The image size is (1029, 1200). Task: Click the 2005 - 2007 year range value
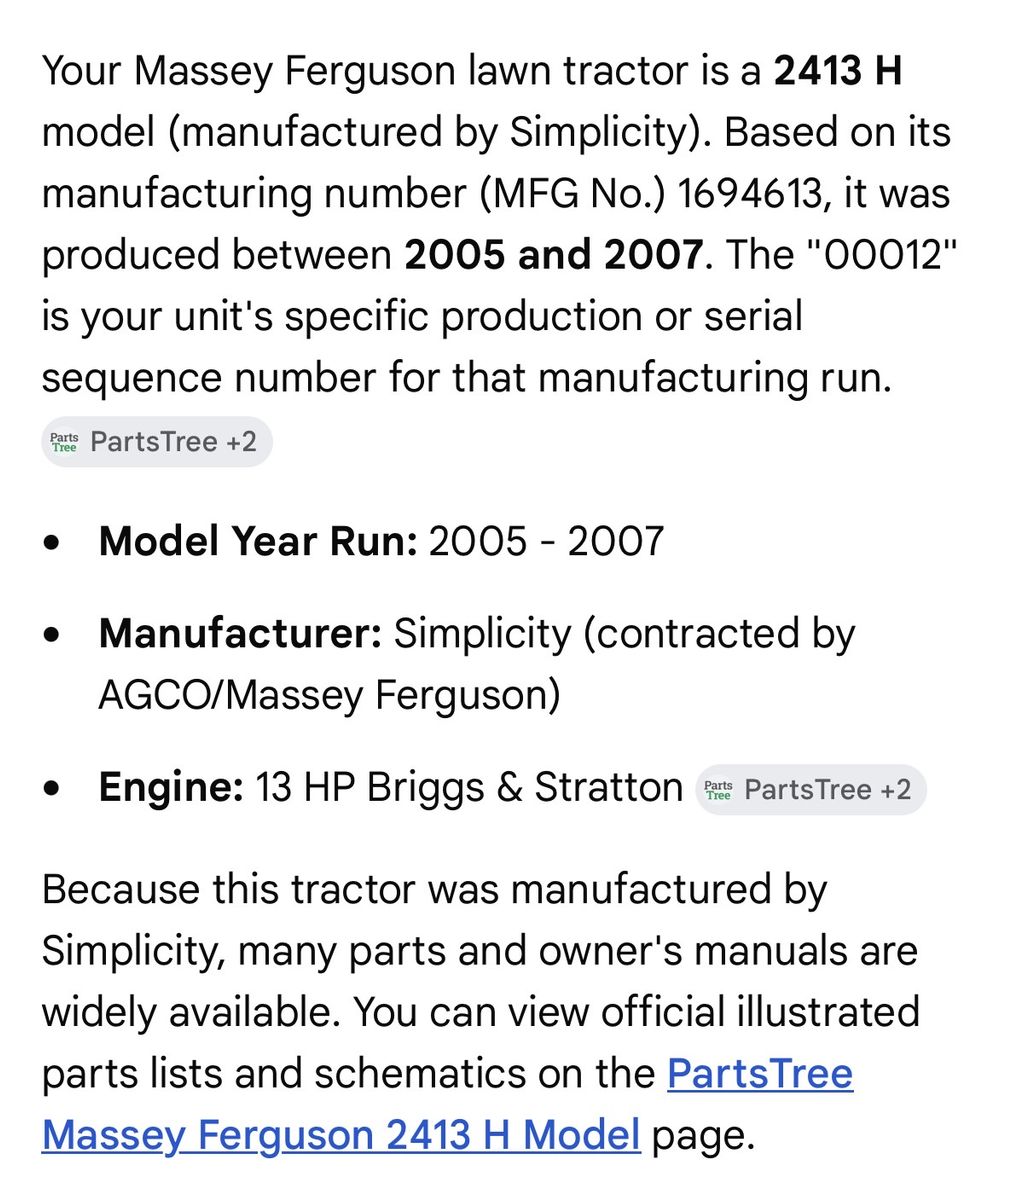[546, 541]
